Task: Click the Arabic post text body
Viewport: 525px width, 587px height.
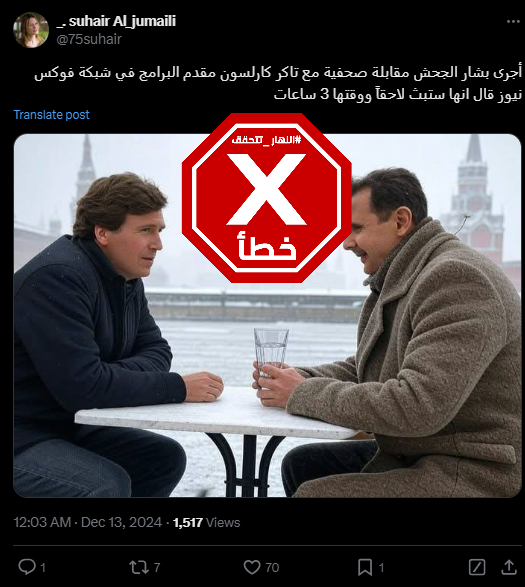Action: point(278,83)
